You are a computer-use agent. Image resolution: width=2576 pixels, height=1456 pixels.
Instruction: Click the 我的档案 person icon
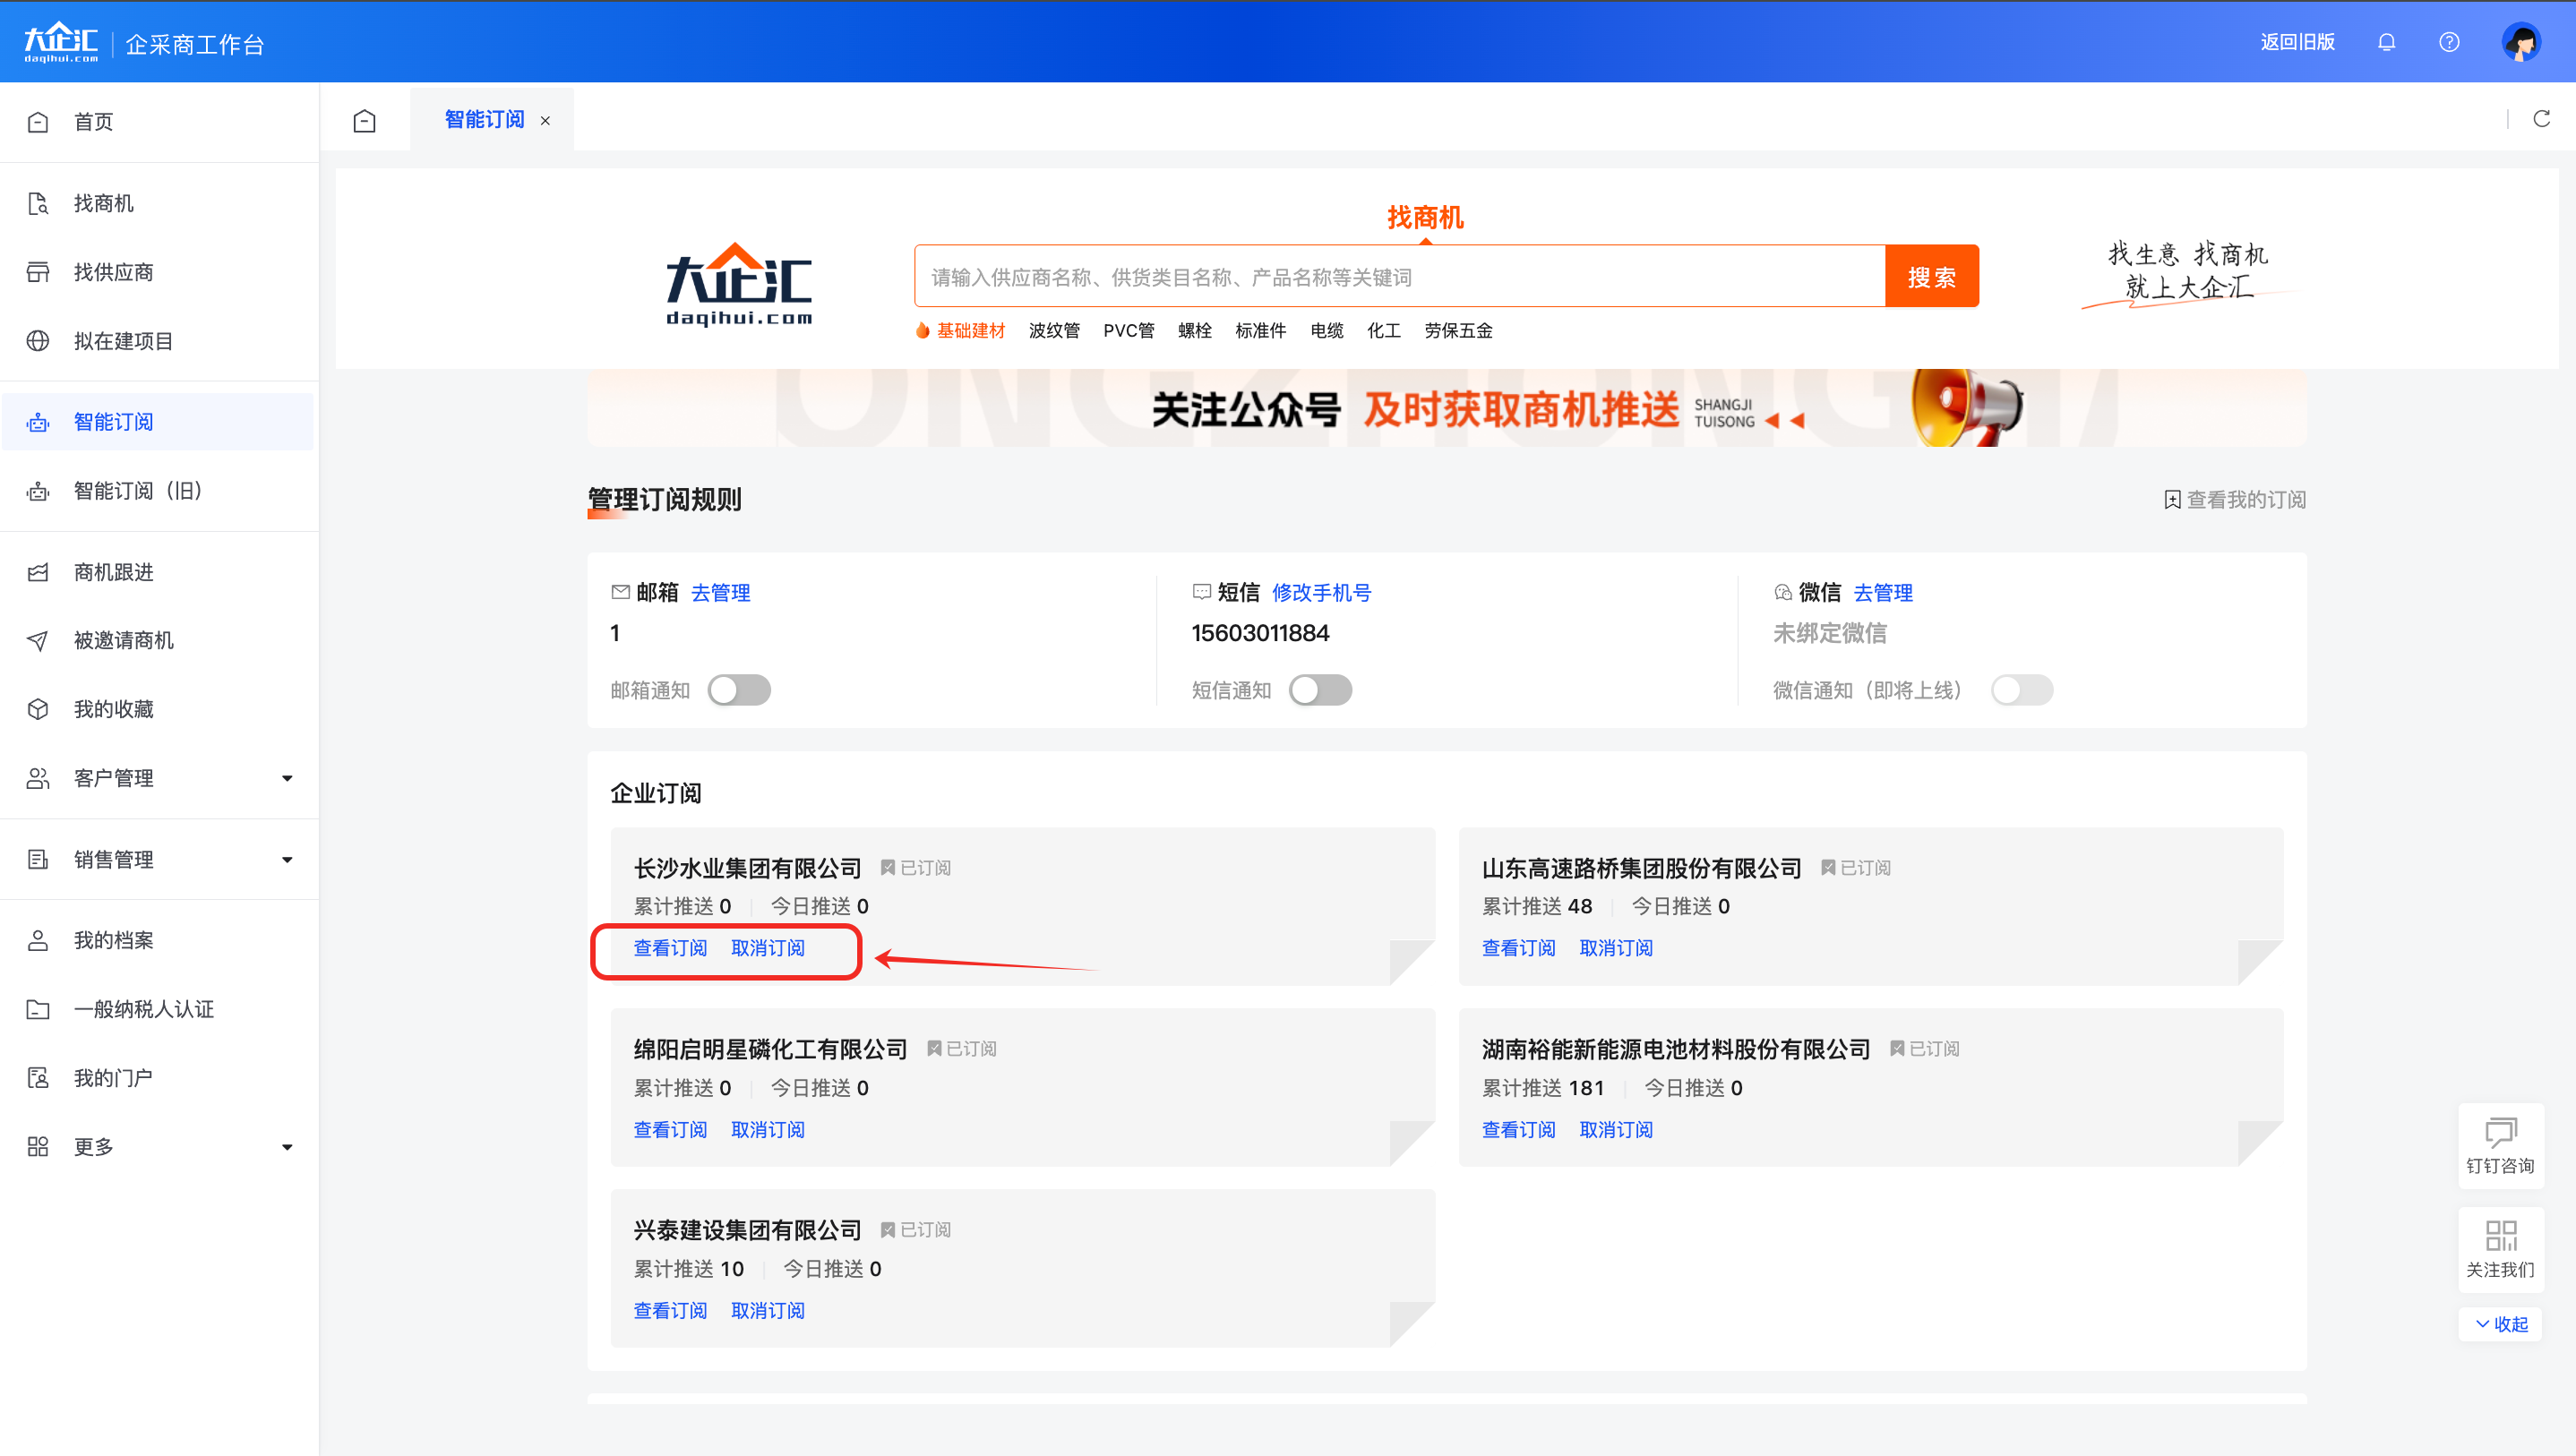(38, 940)
